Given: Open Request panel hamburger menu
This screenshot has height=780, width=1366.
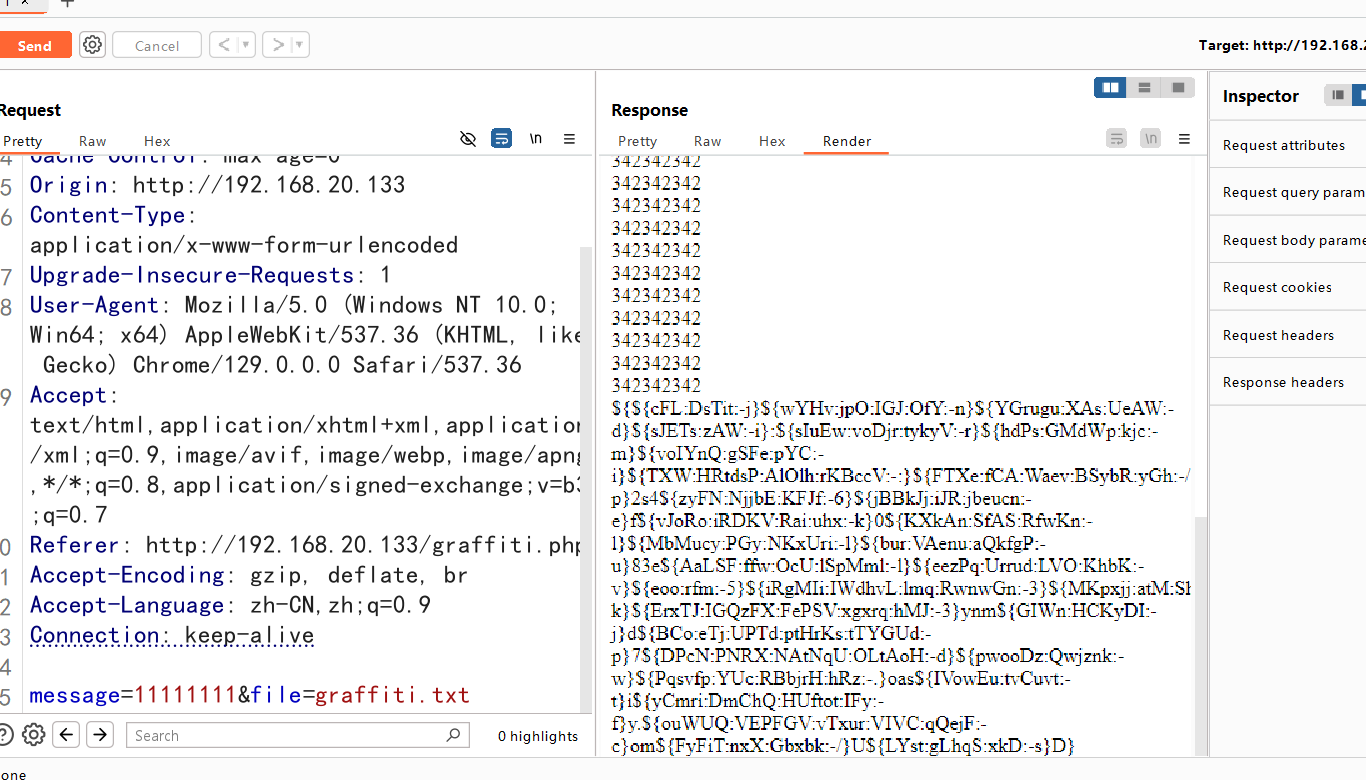Looking at the screenshot, I should pos(569,139).
